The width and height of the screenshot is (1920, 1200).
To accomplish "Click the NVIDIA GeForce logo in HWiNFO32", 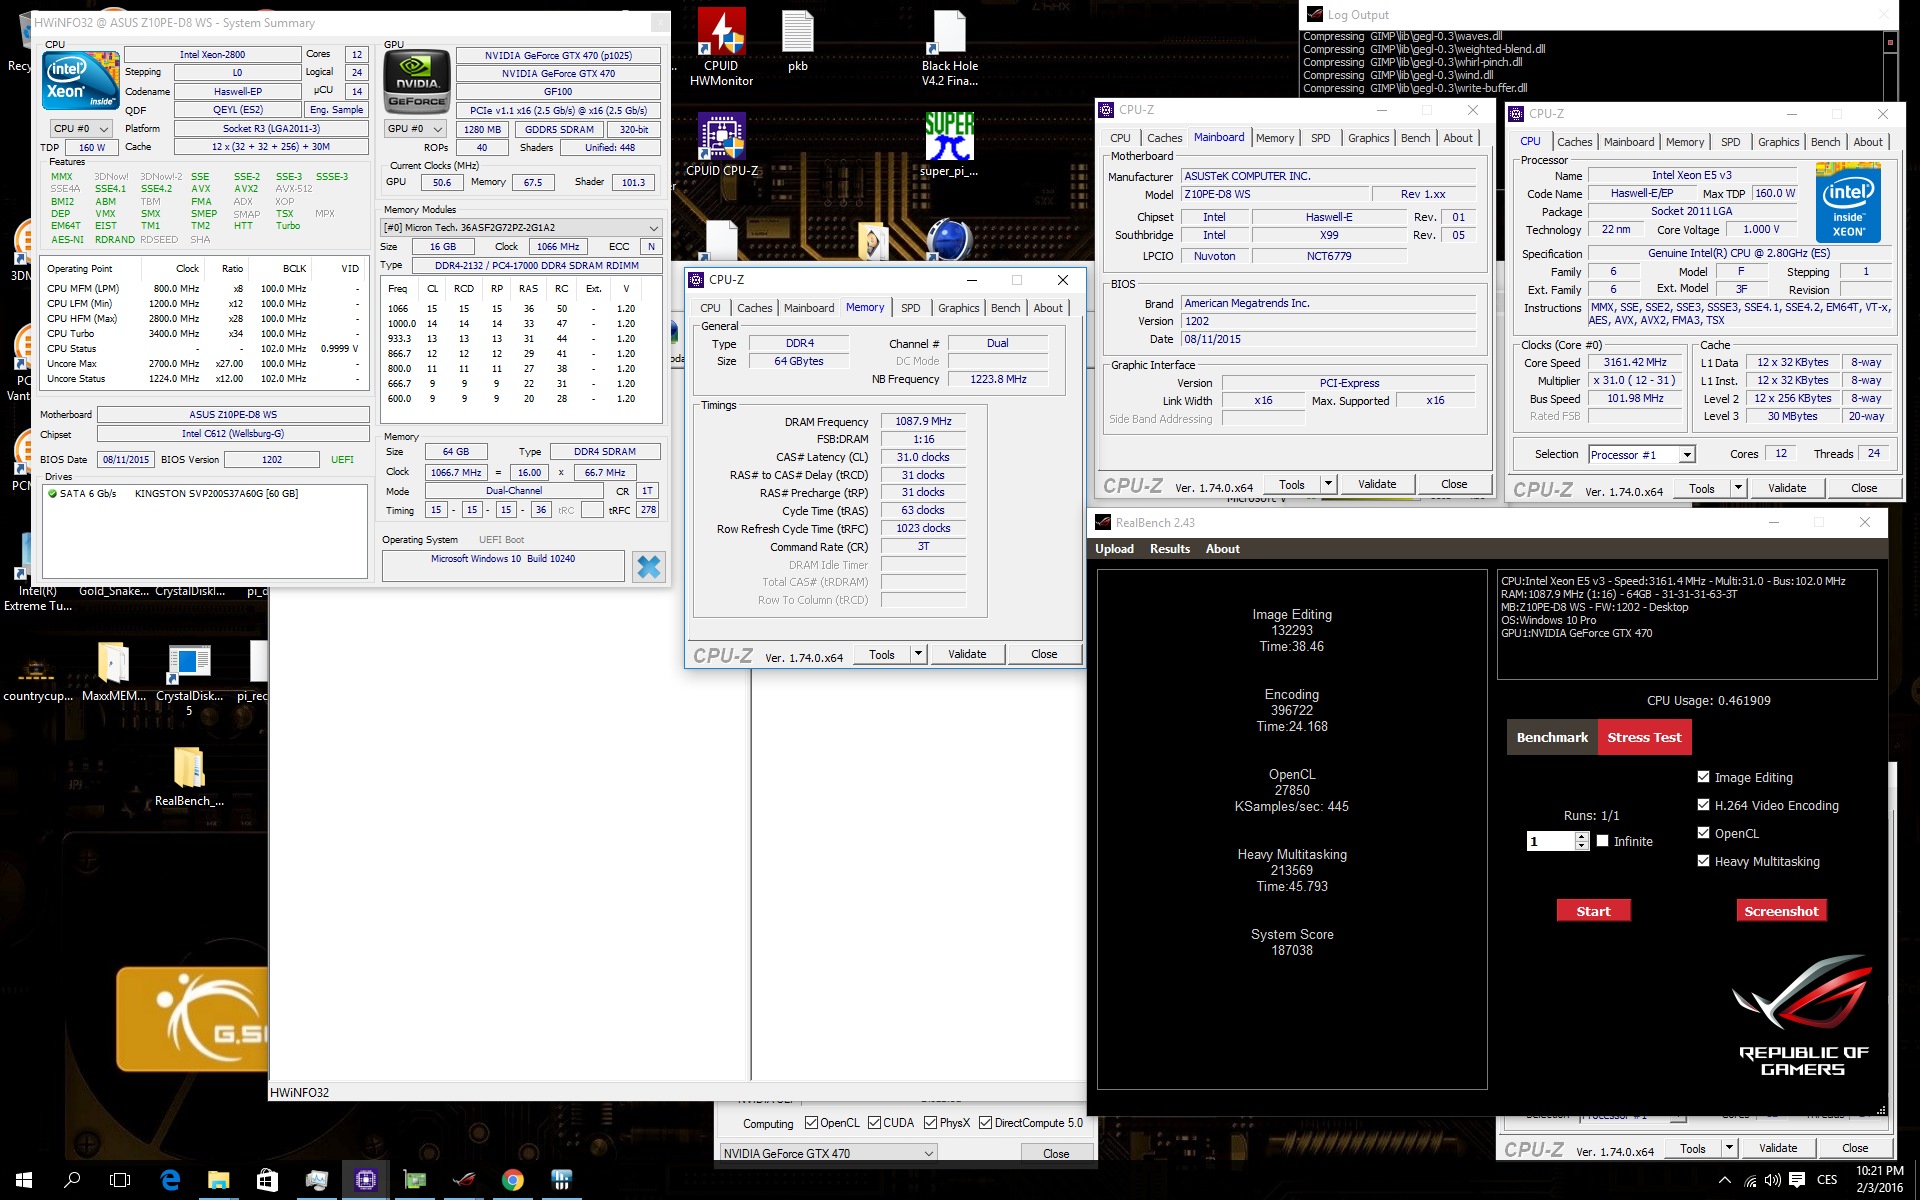I will [417, 81].
